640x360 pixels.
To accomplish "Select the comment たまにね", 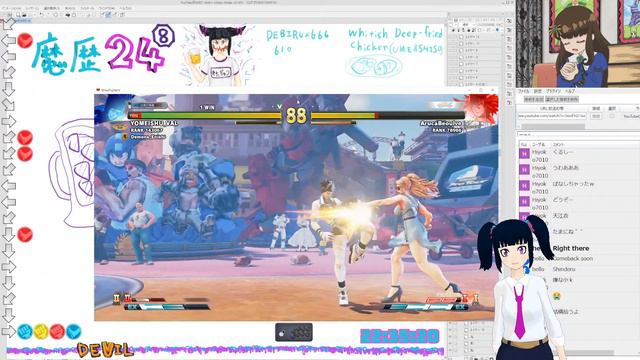I will (567, 231).
